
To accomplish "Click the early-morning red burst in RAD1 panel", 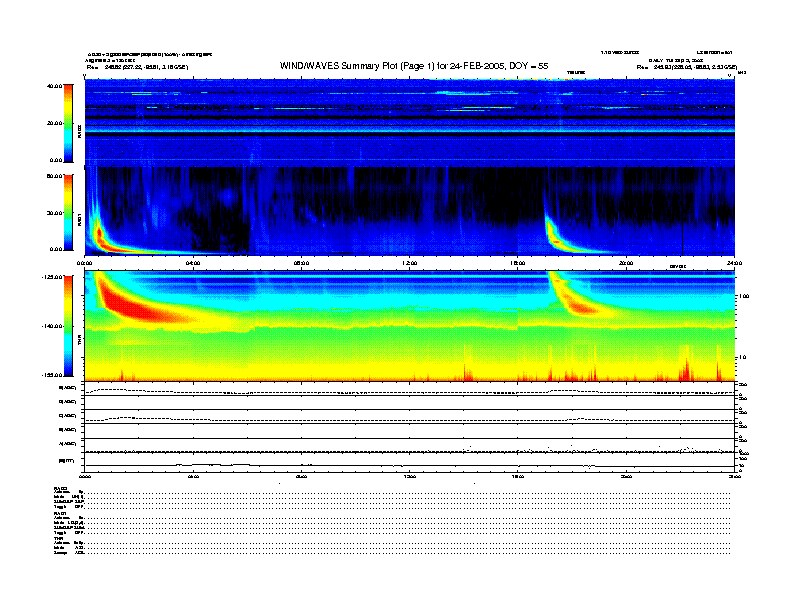I will coord(104,240).
